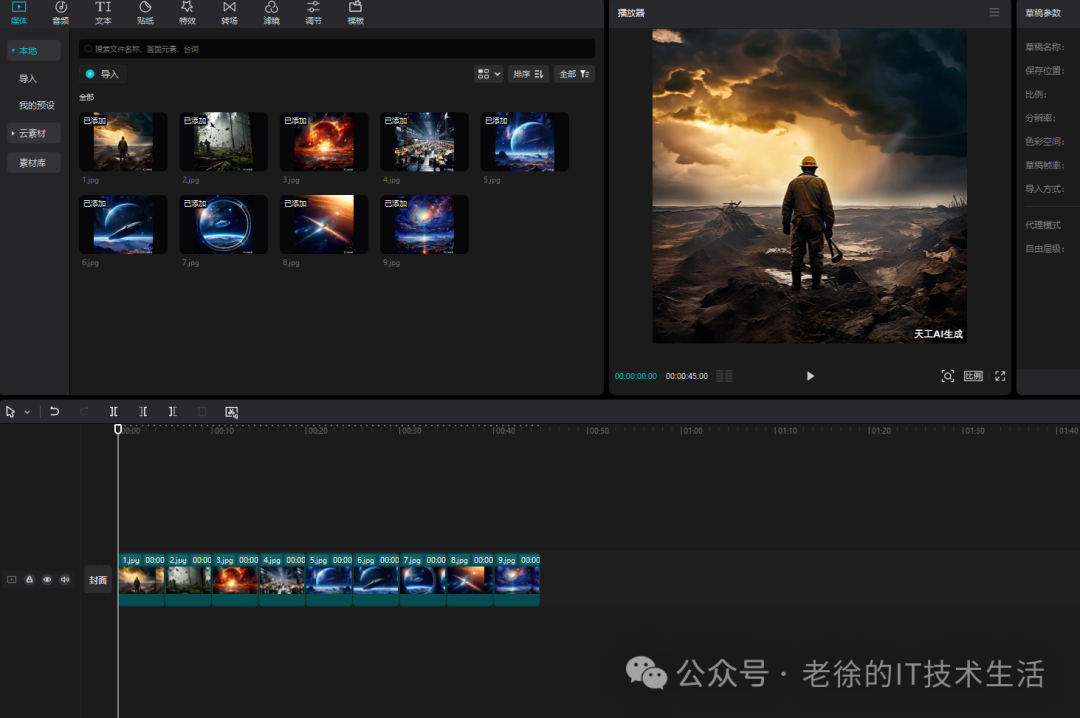Switch to the 特效 effects tab

pos(187,13)
